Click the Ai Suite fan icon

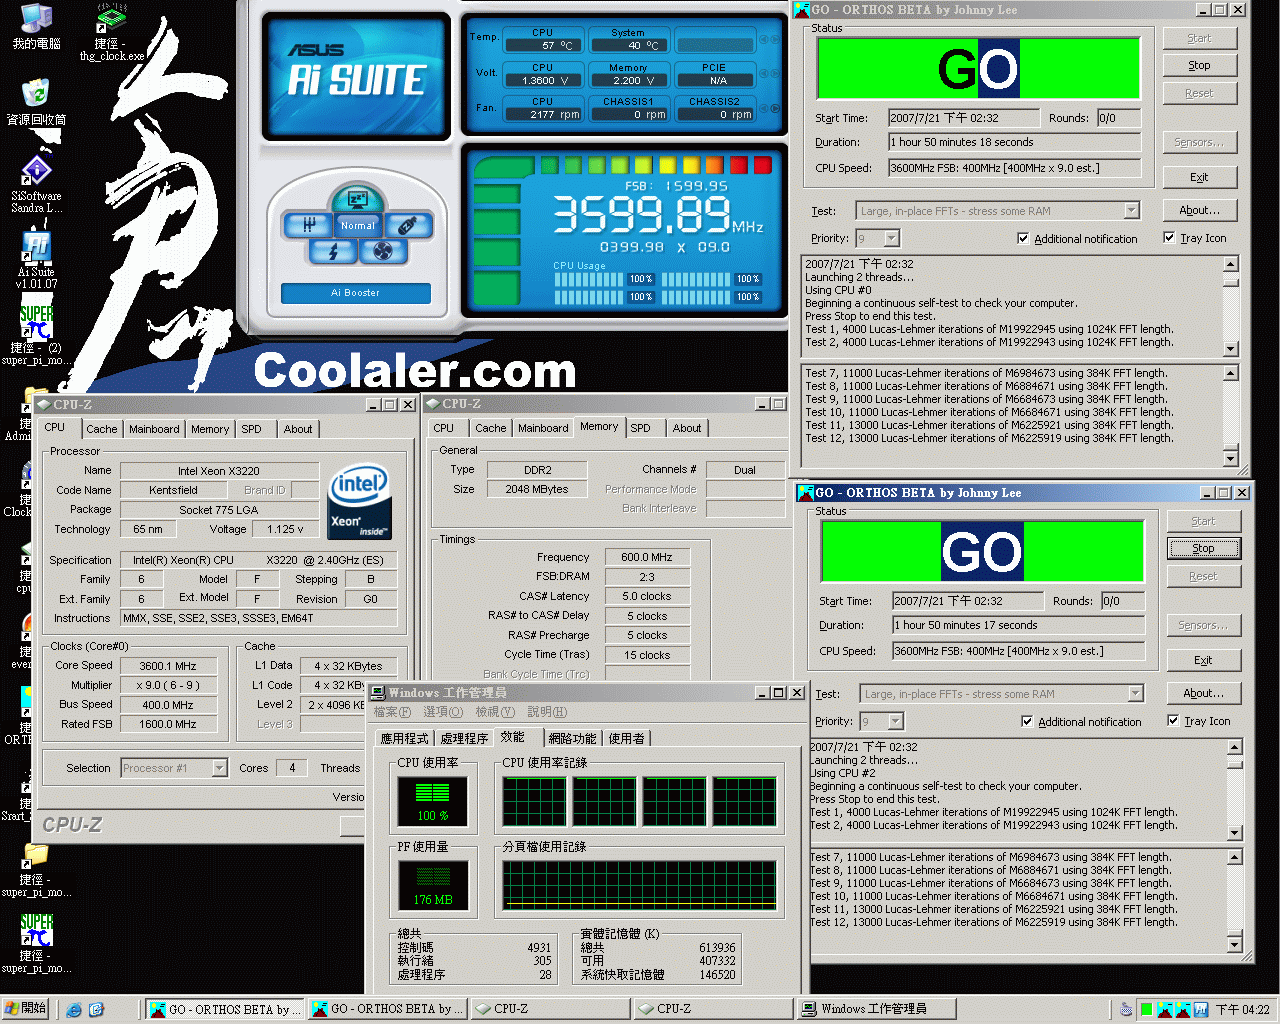pyautogui.click(x=382, y=251)
